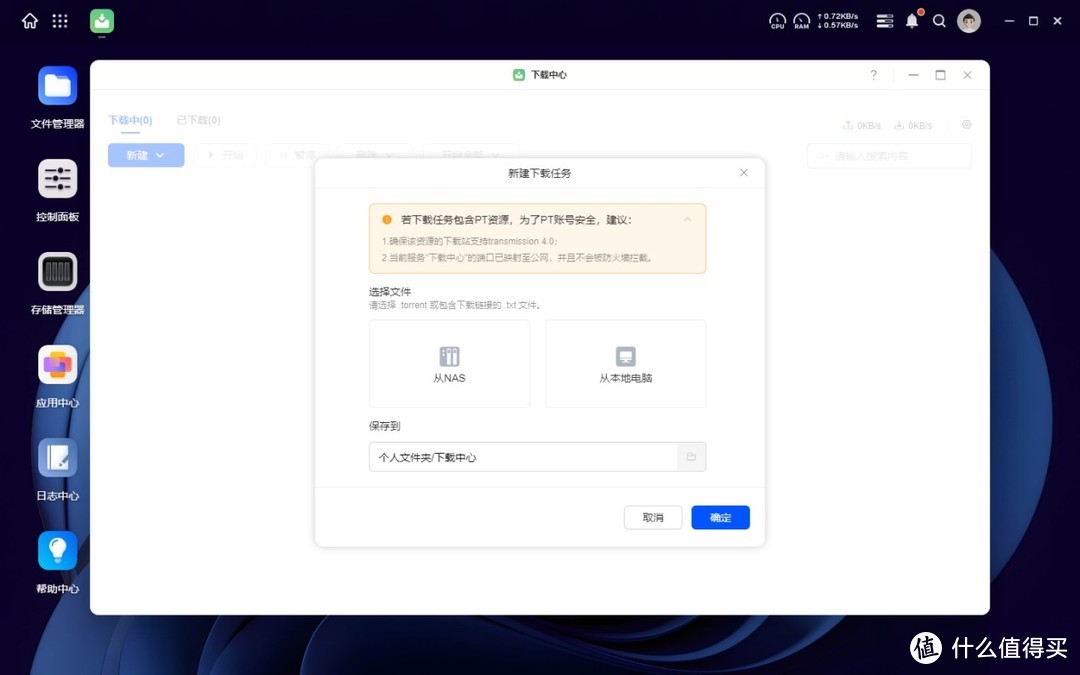Confirm the task with 确定 button
This screenshot has height=675, width=1080.
coord(720,517)
